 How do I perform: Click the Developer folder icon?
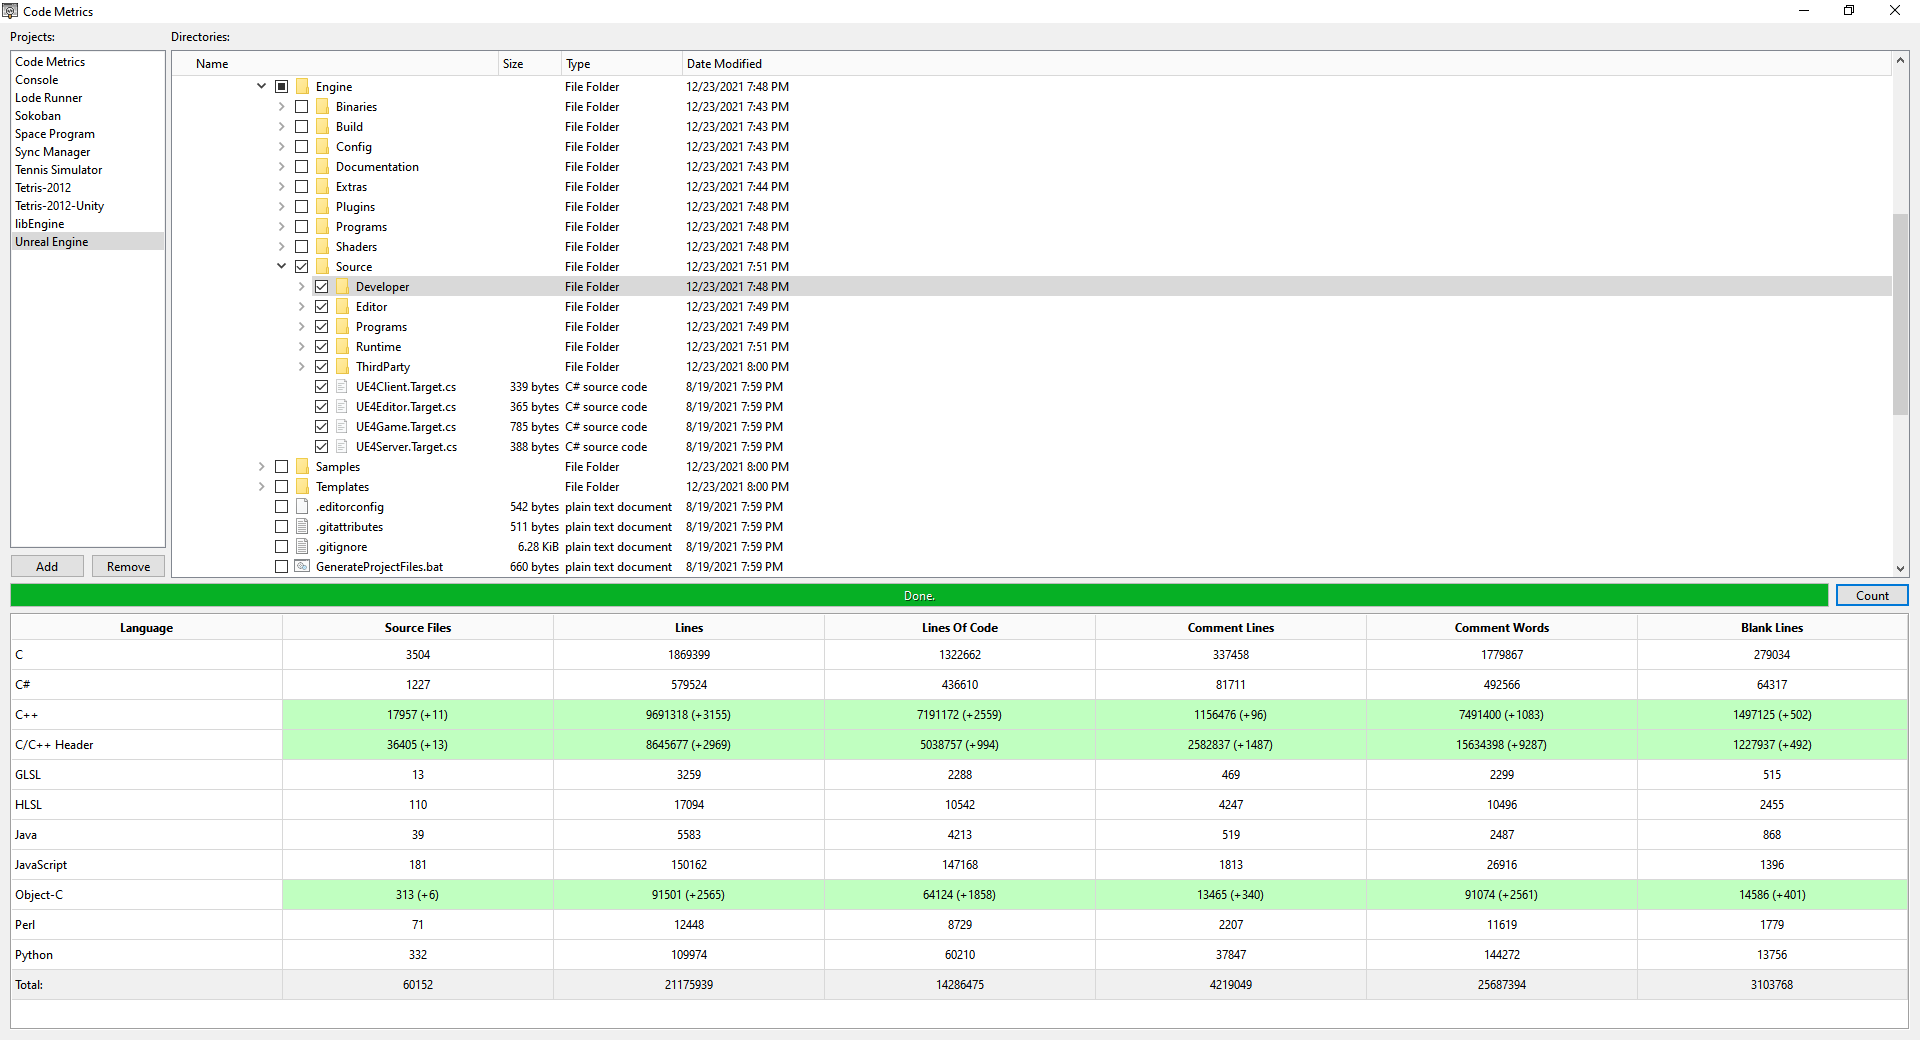pos(341,286)
